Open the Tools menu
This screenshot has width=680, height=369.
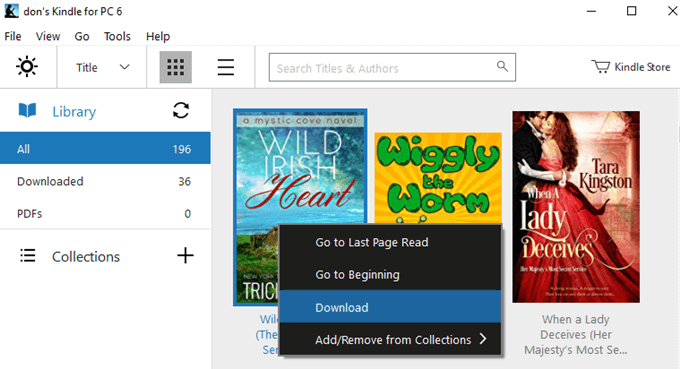pos(117,36)
